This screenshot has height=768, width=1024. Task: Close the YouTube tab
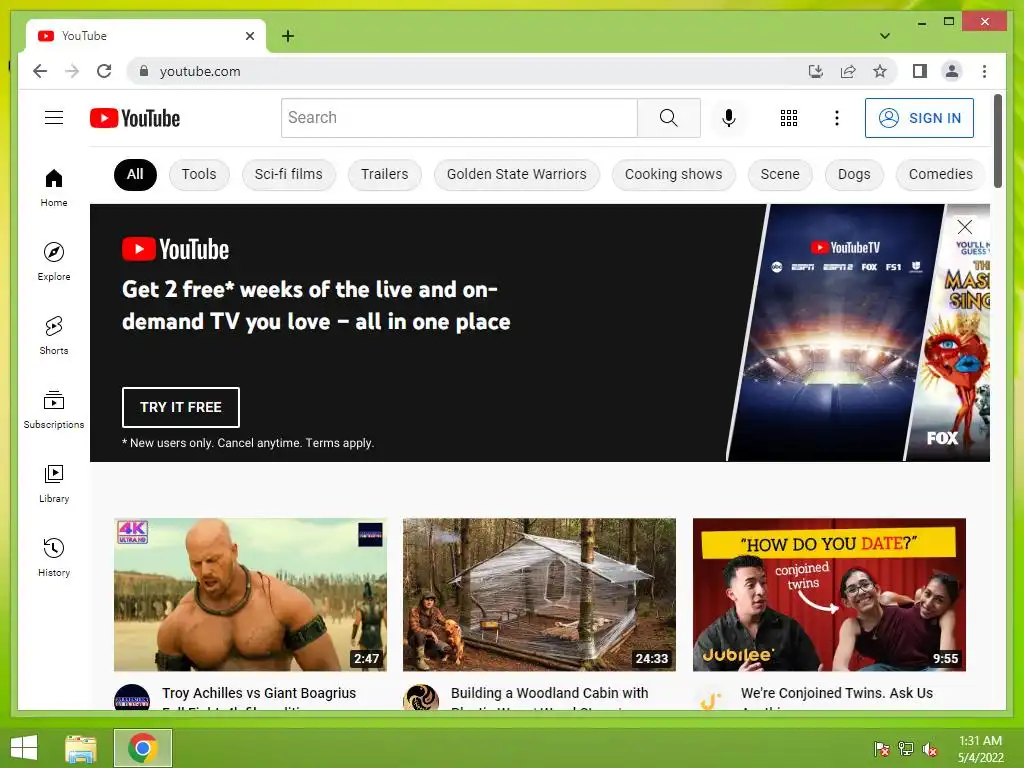(249, 36)
